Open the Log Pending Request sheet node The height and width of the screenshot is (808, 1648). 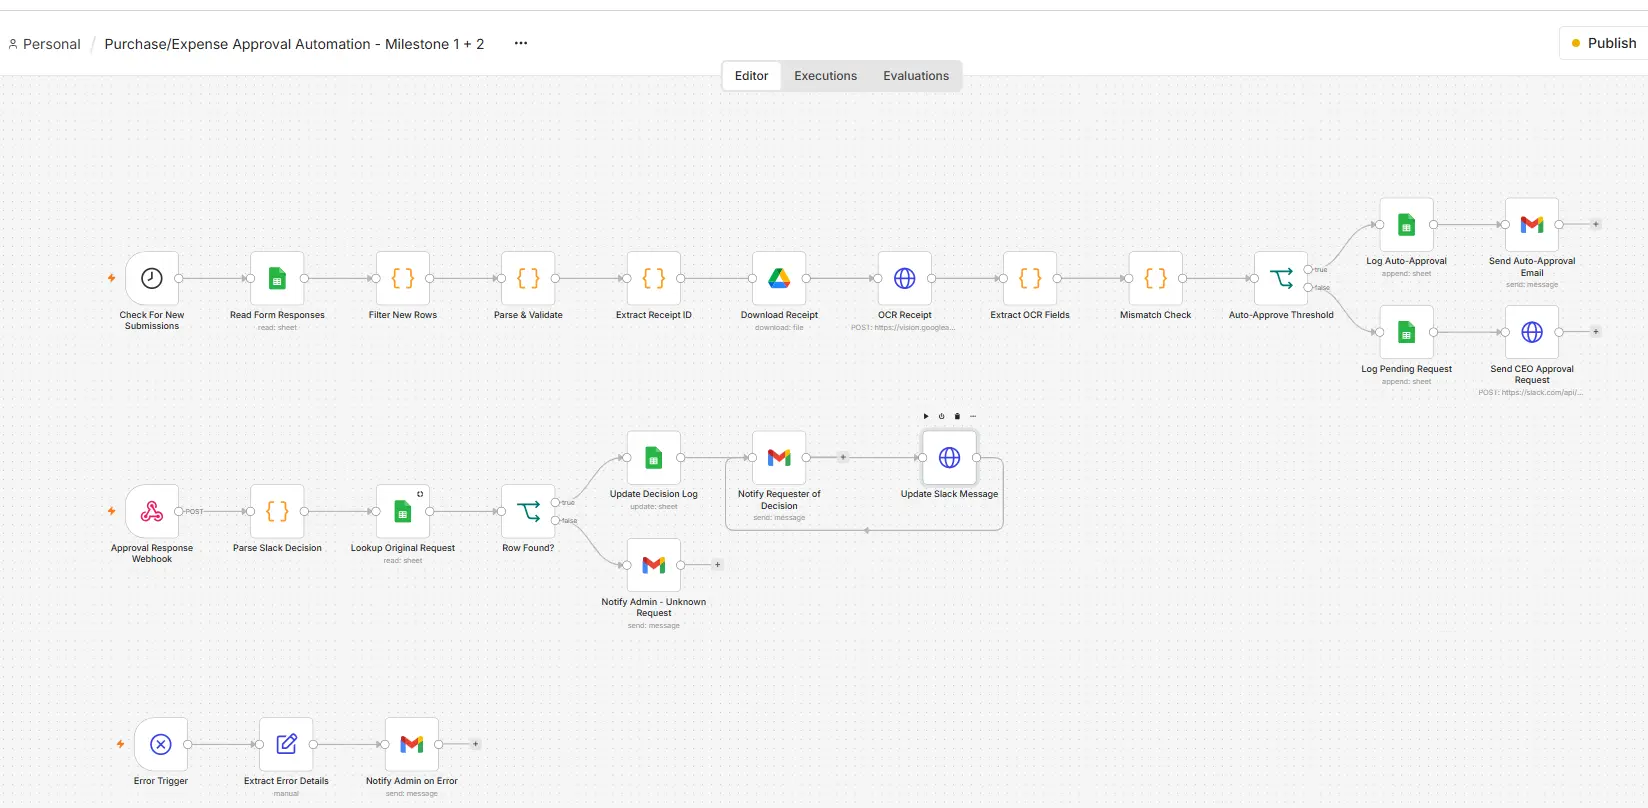coord(1407,332)
